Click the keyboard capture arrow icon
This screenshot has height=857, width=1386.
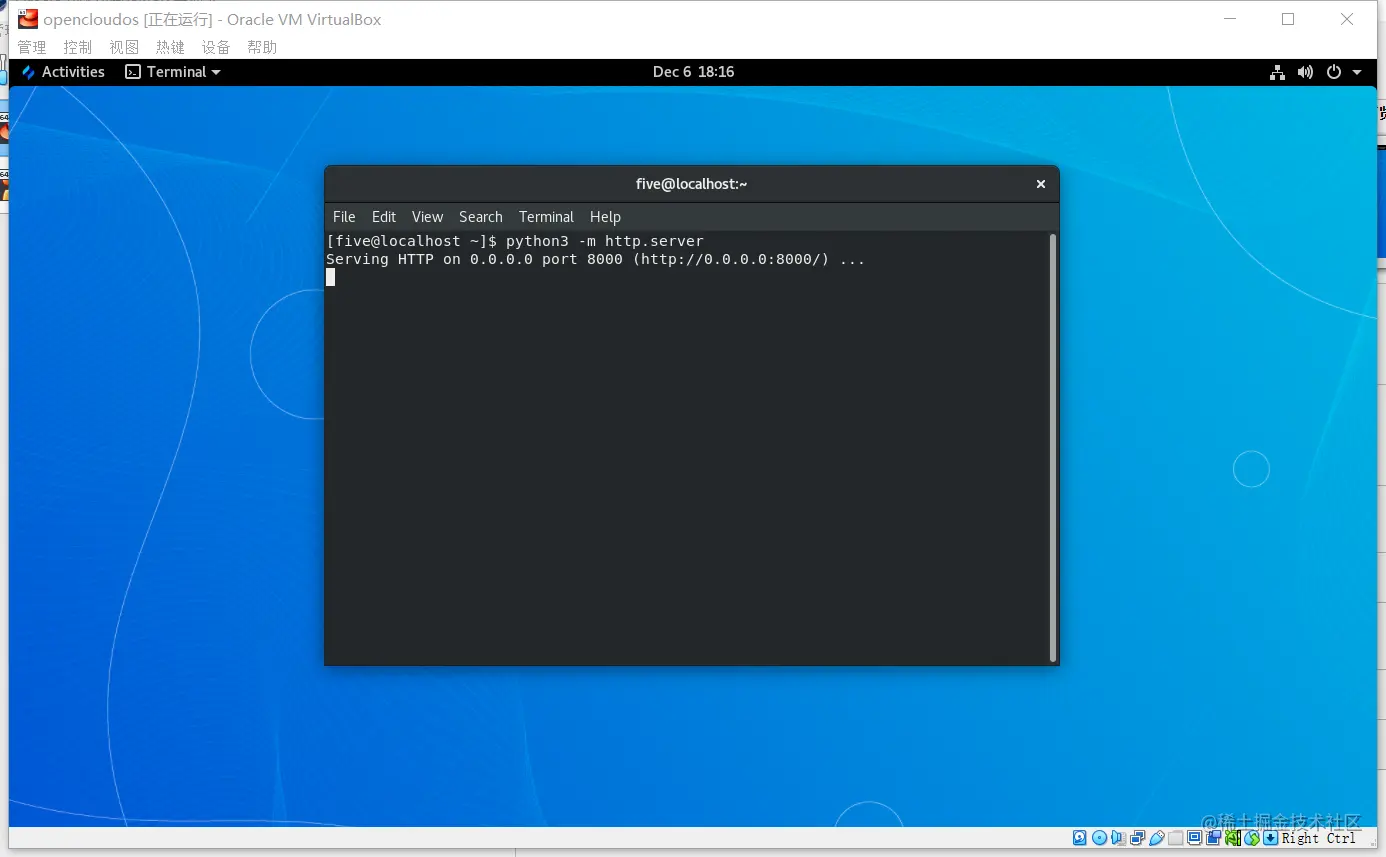click(1270, 838)
